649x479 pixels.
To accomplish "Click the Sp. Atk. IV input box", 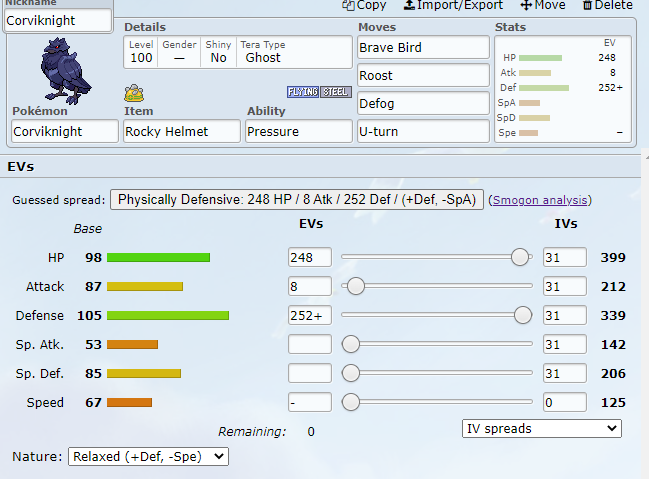I will (x=565, y=344).
